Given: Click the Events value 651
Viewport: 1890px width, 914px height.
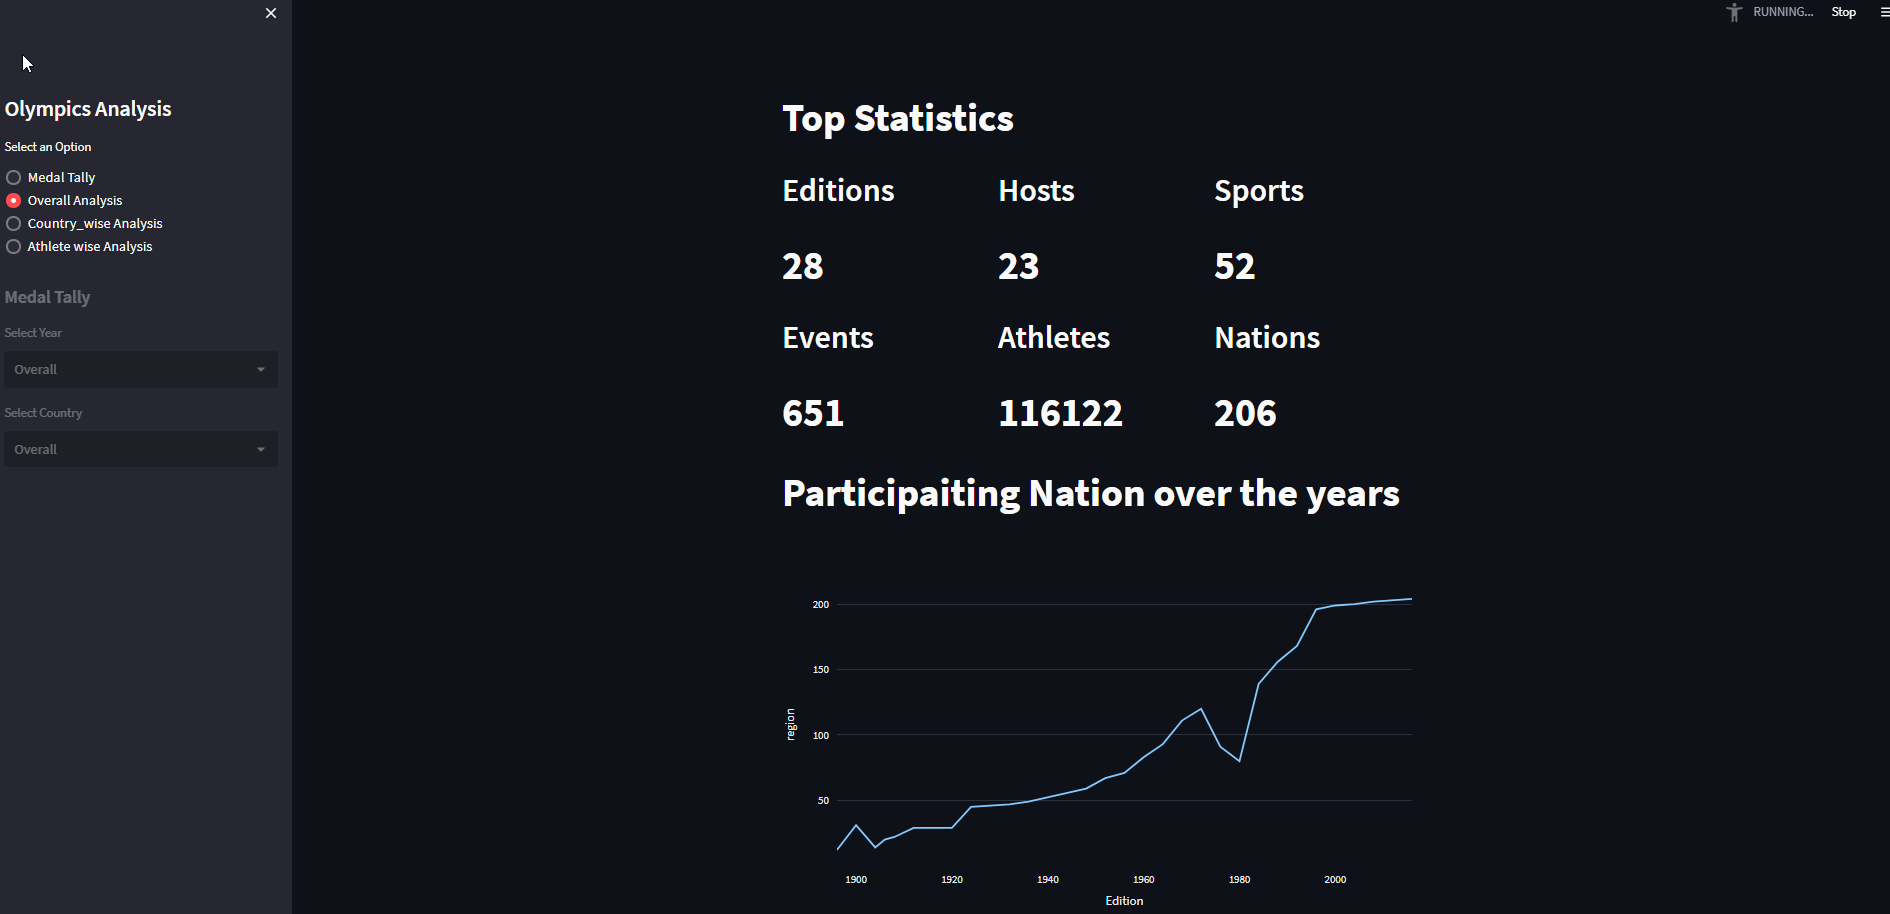Looking at the screenshot, I should [813, 413].
